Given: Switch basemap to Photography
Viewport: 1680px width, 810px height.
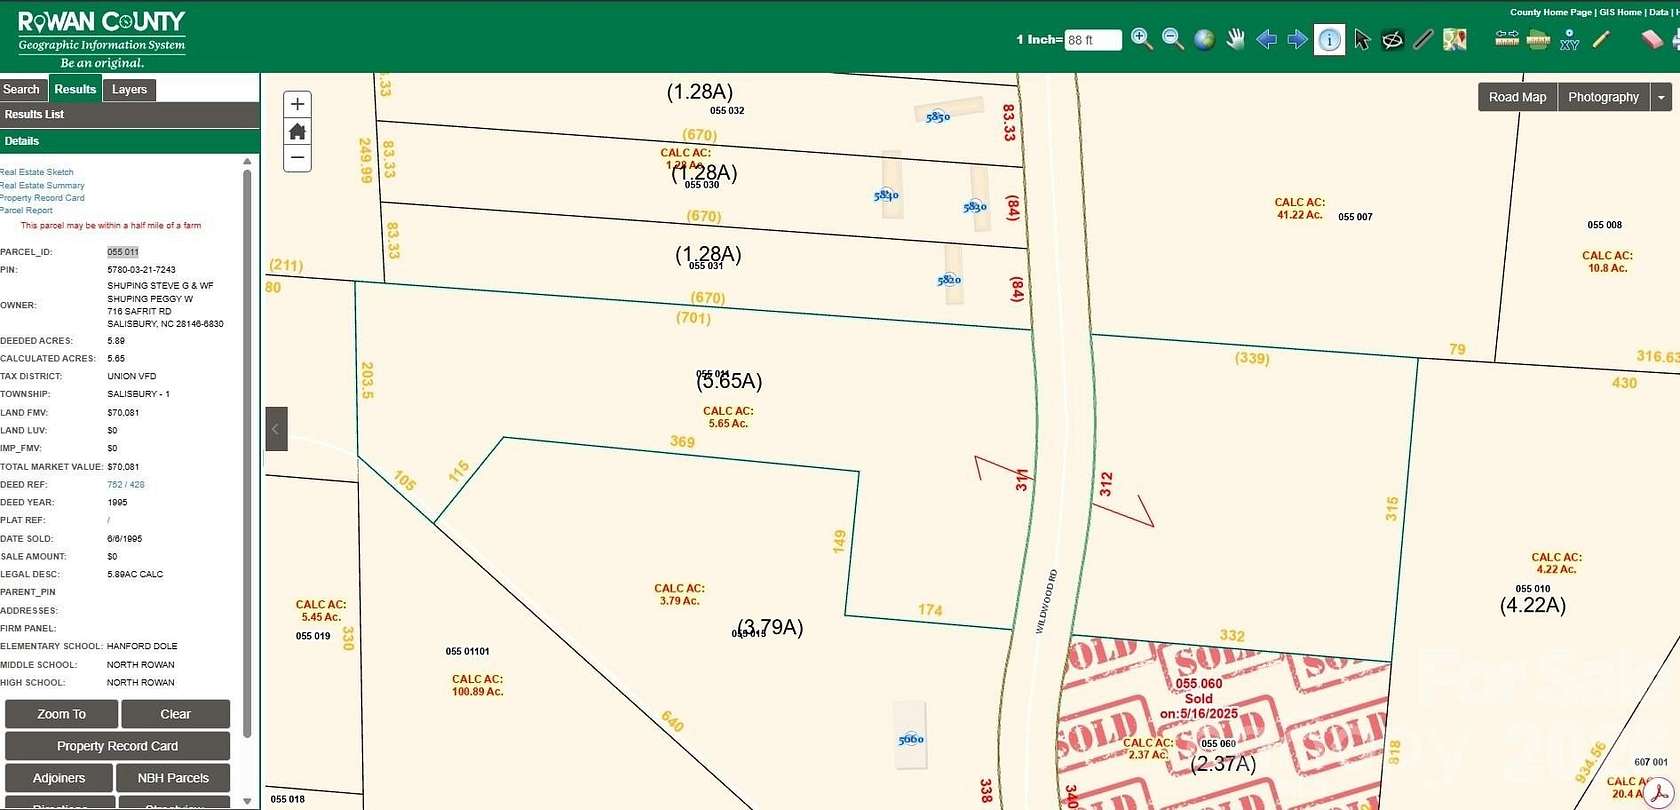Looking at the screenshot, I should coord(1603,97).
